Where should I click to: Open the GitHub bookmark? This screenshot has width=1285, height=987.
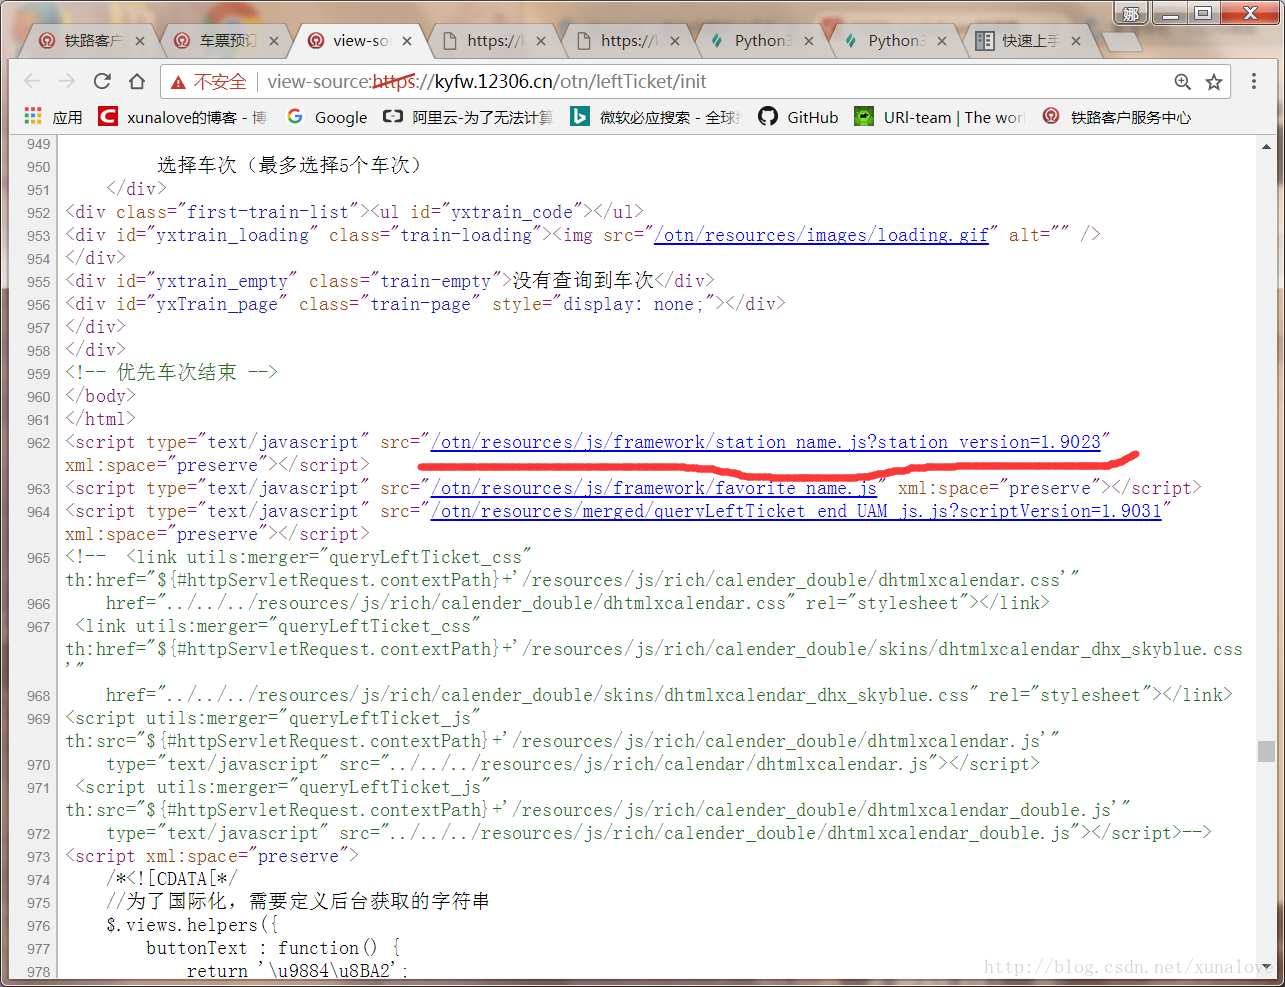tap(798, 117)
